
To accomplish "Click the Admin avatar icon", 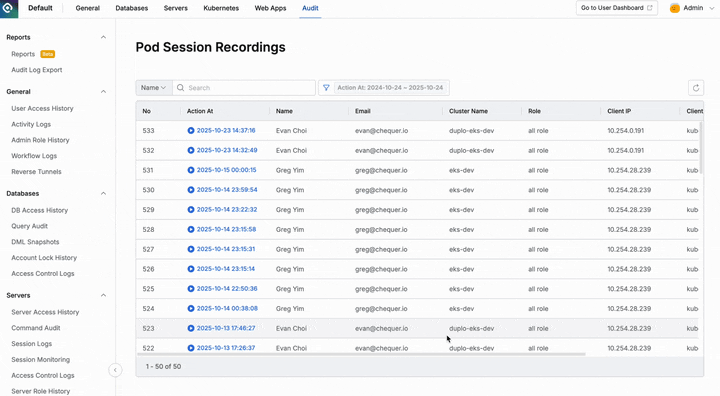I will click(675, 8).
